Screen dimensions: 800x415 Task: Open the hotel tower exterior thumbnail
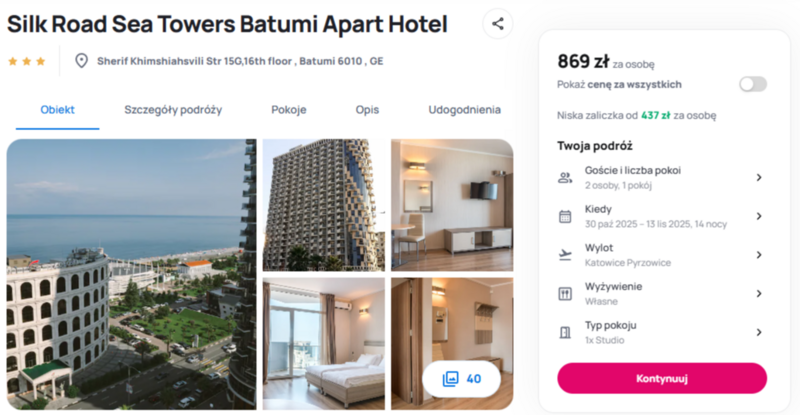[323, 205]
